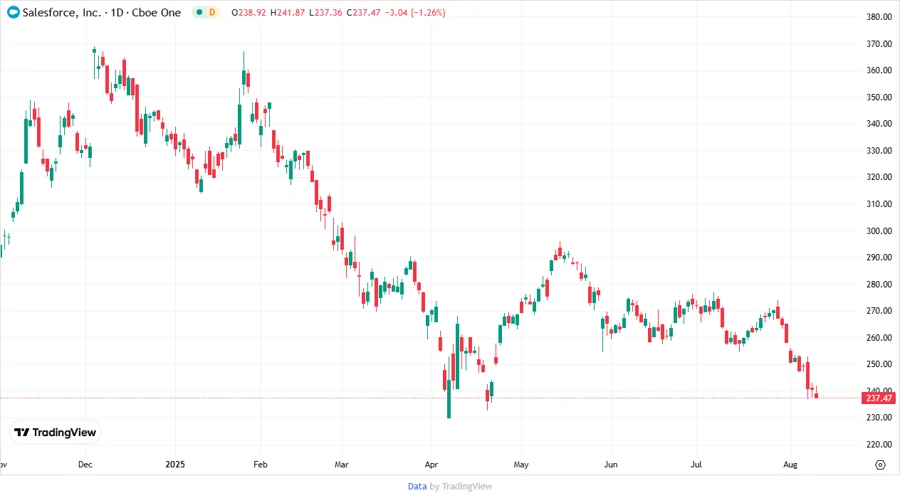Click the high value H241.87
Viewport: 900px width, 498px height.
pos(287,12)
